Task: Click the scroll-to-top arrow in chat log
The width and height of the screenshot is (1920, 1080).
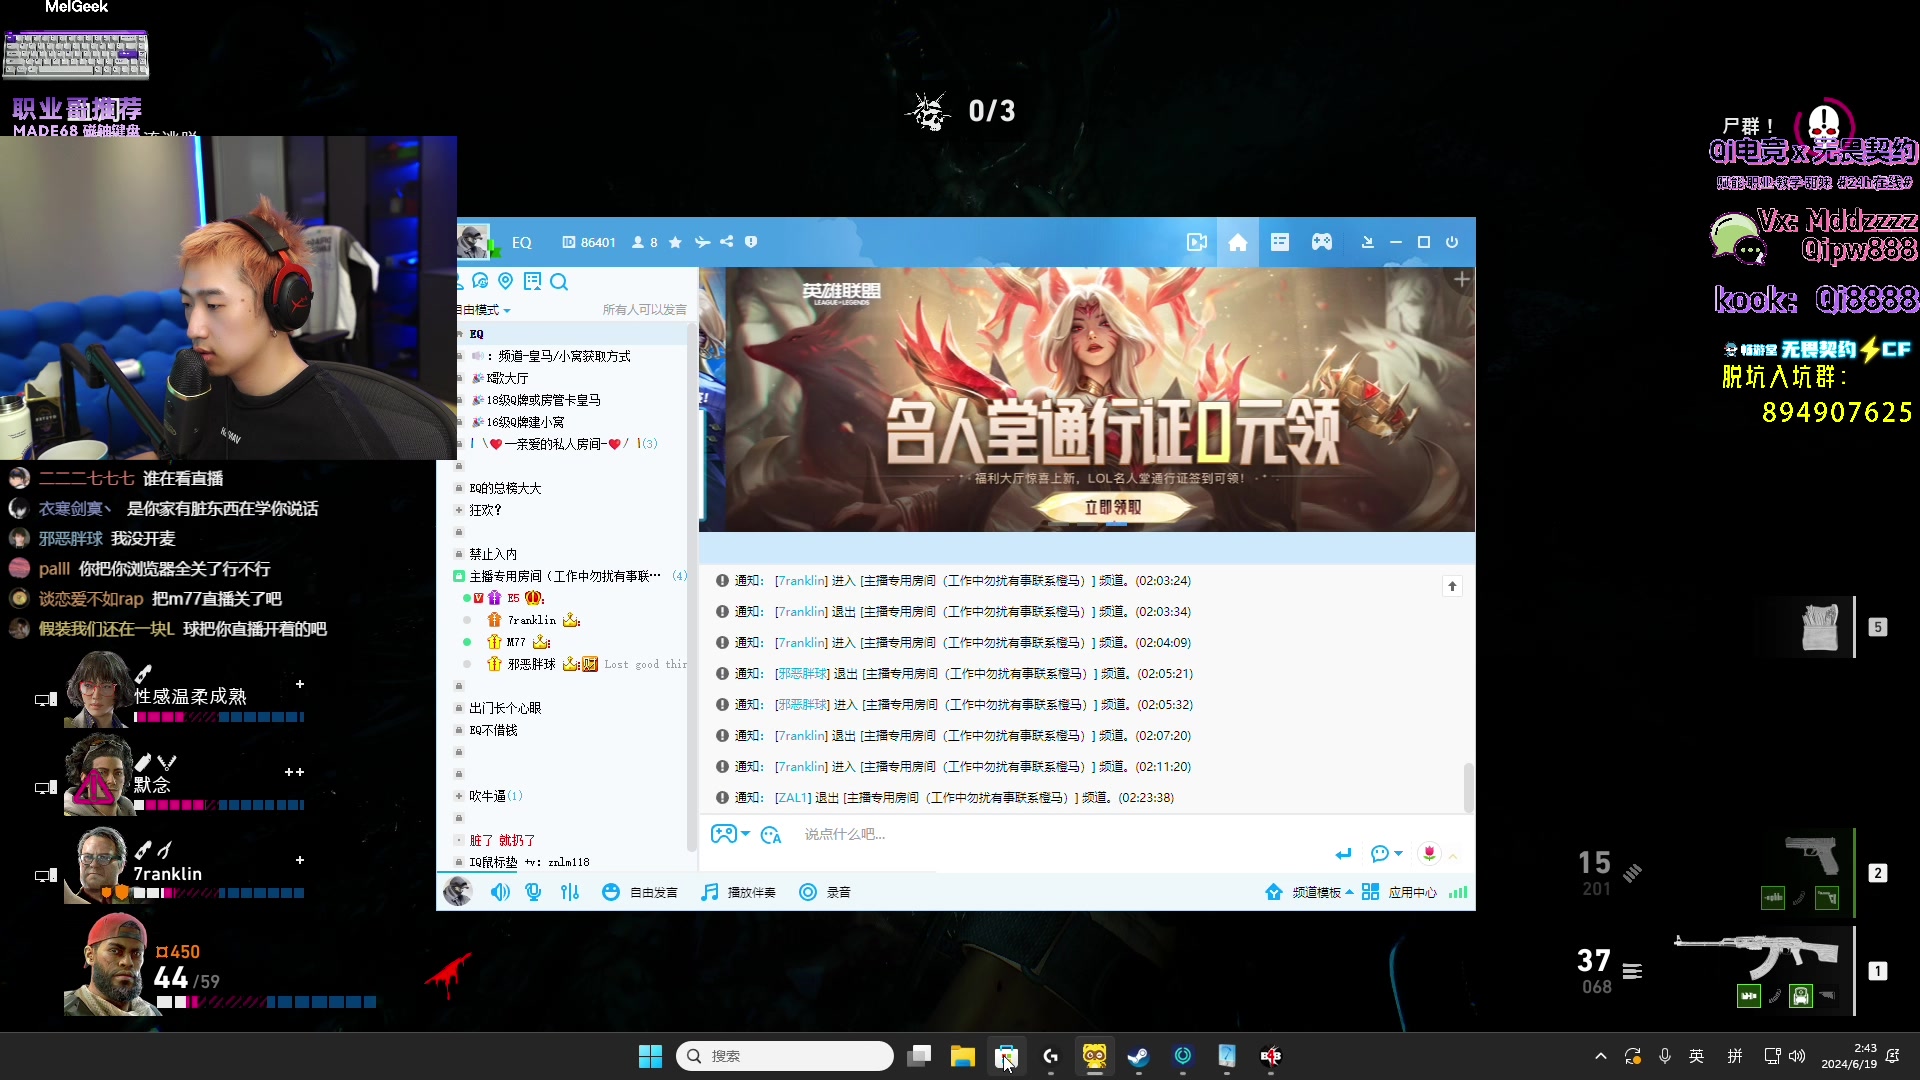Action: coord(1452,587)
